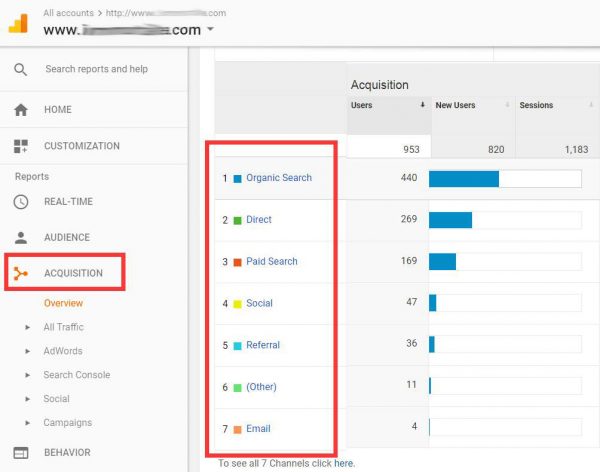Click the search magnifier icon in sidebar
600x472 pixels.
pos(20,69)
